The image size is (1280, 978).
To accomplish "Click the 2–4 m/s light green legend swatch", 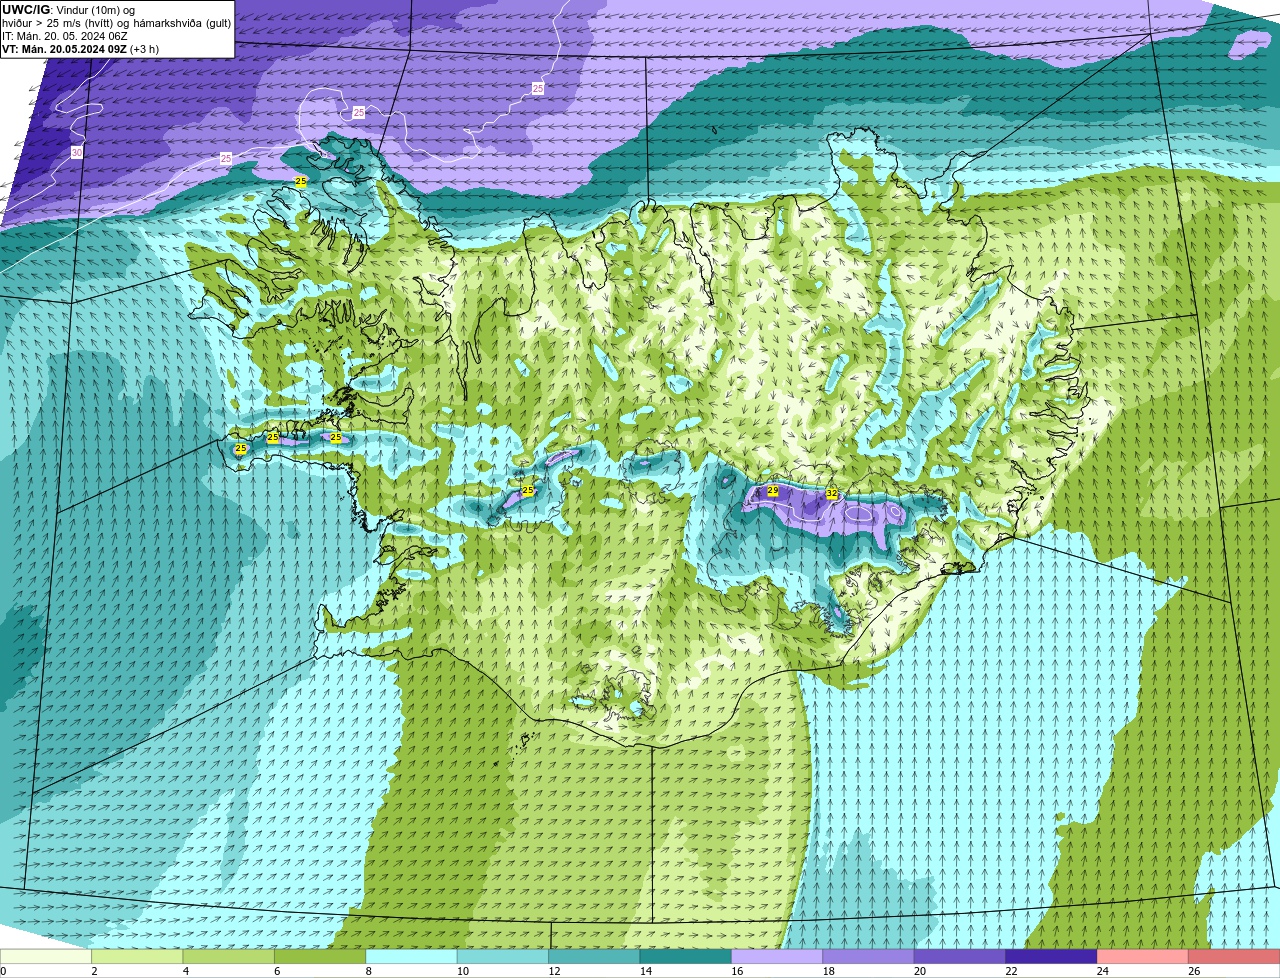I will click(x=138, y=957).
